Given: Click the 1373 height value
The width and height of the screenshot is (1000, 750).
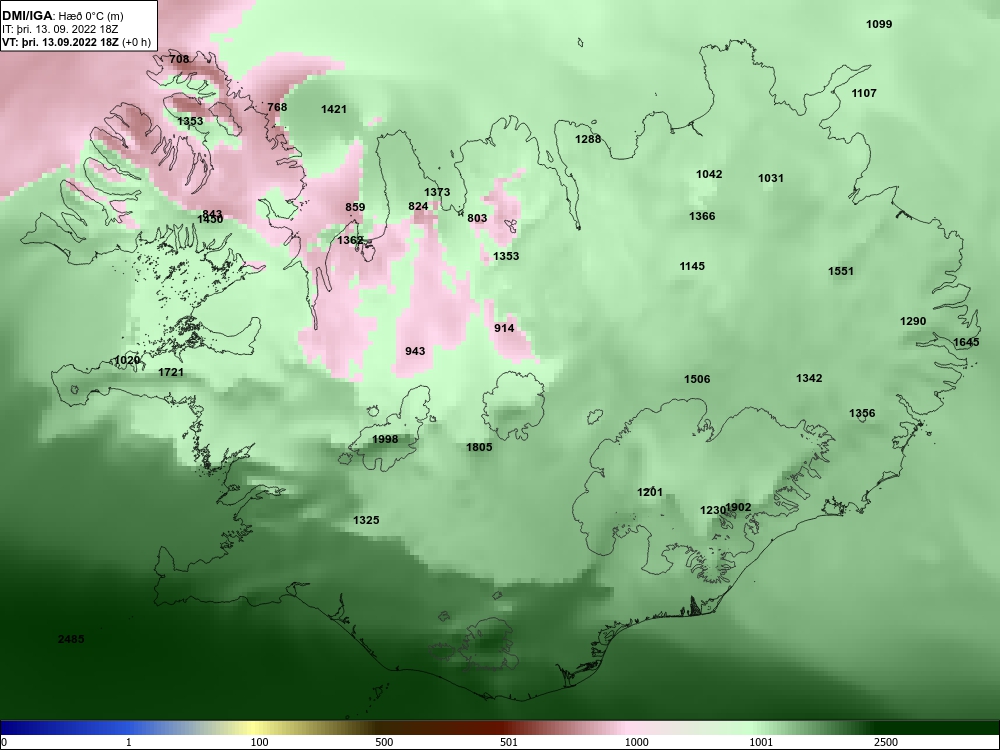Looking at the screenshot, I should (x=437, y=192).
